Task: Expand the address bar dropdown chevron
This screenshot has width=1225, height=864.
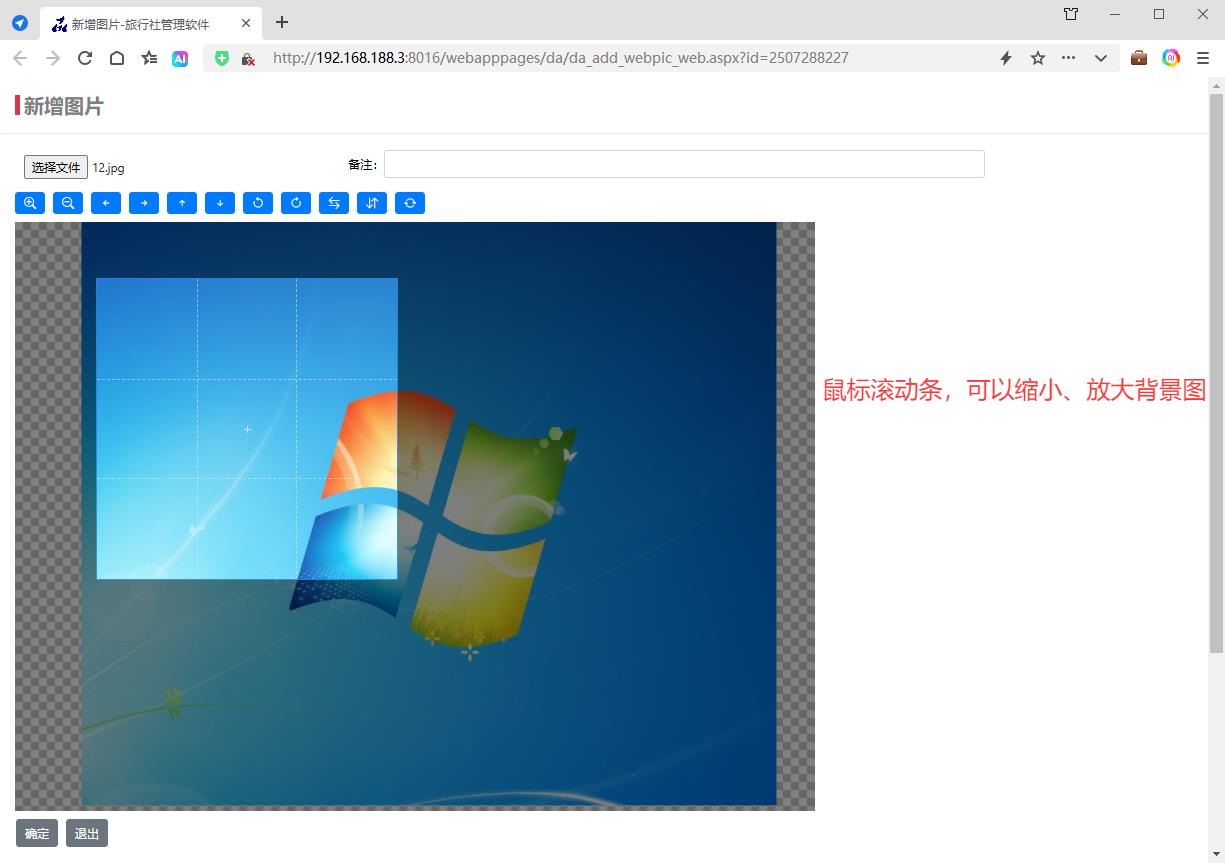Action: pos(1101,58)
